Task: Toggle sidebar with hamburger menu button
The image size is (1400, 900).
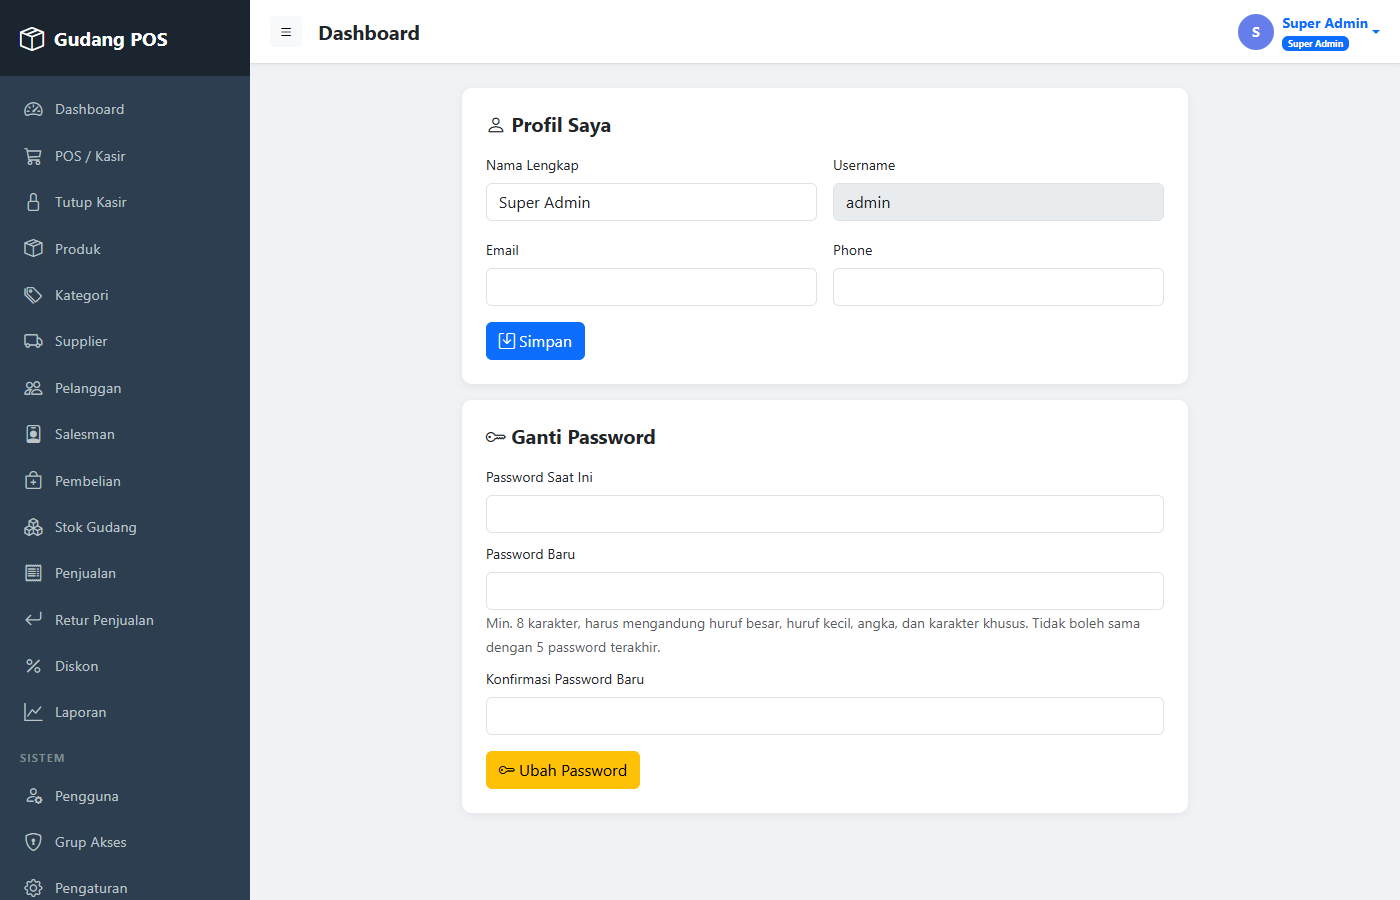Action: tap(286, 32)
